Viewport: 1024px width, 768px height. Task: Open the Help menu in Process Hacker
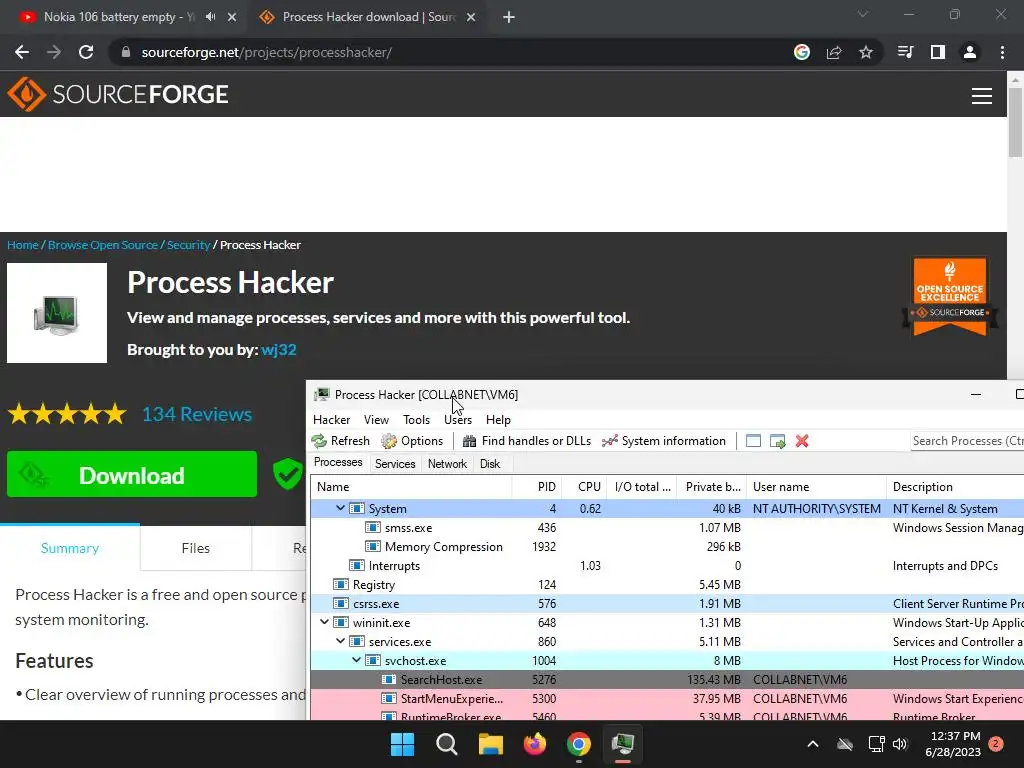(x=498, y=420)
